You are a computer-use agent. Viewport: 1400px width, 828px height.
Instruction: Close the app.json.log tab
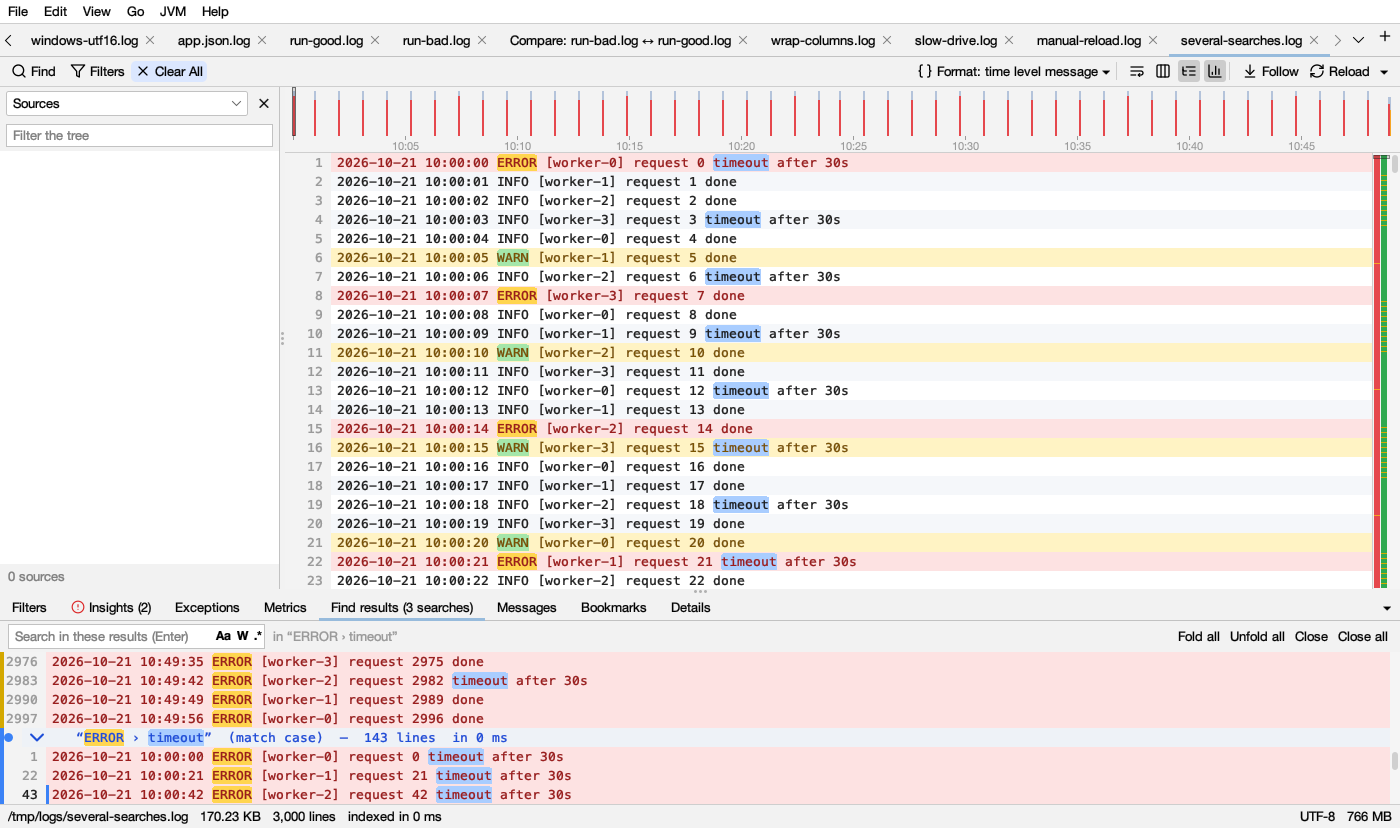pos(262,40)
